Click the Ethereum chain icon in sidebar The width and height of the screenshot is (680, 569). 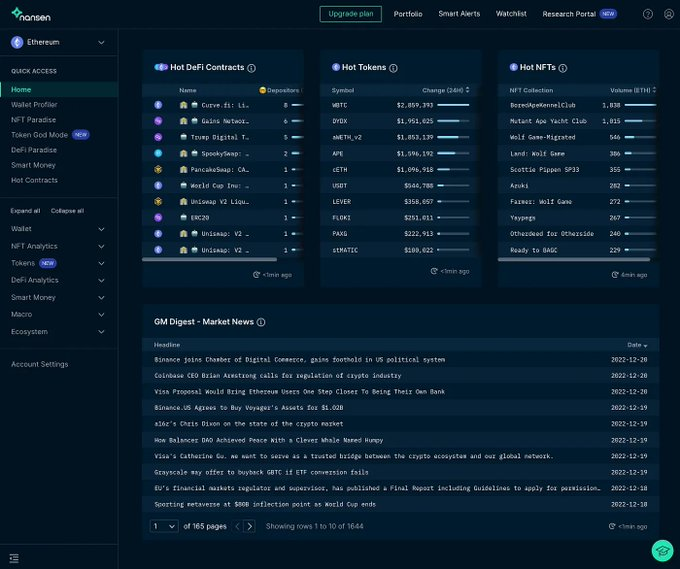[x=17, y=42]
